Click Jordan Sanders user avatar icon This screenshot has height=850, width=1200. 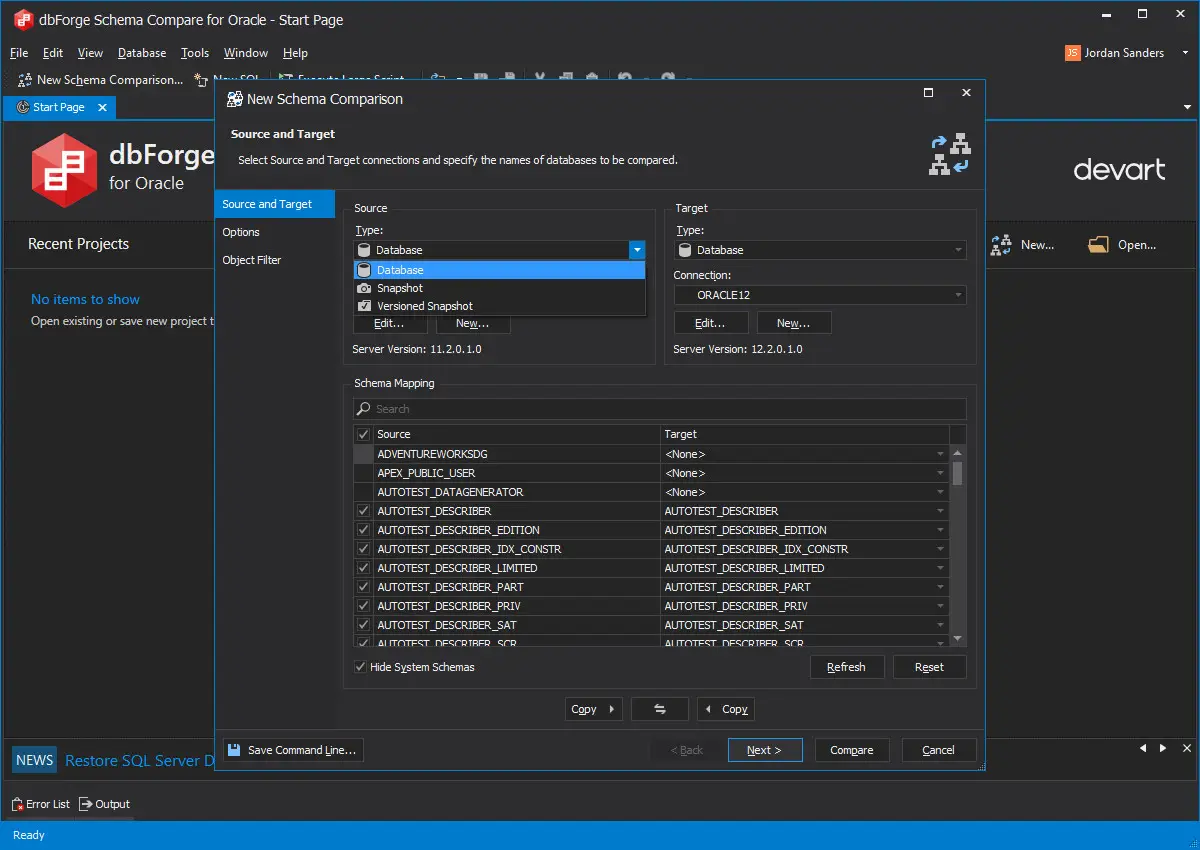[x=1073, y=53]
